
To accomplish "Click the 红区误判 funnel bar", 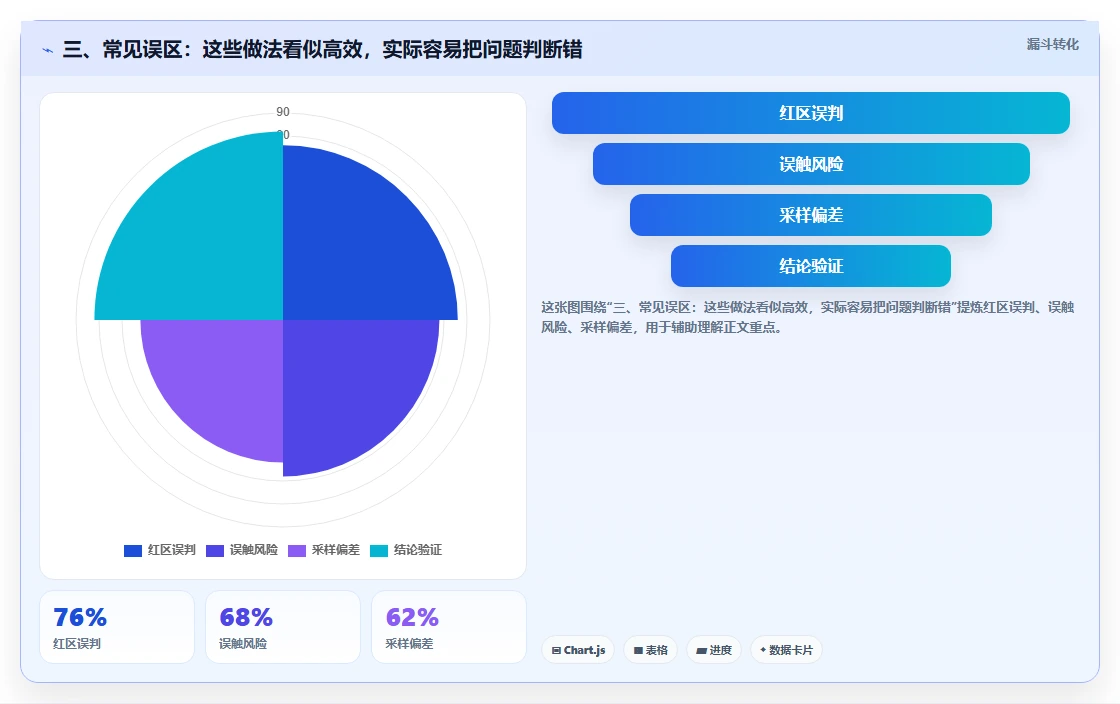I will pos(811,113).
